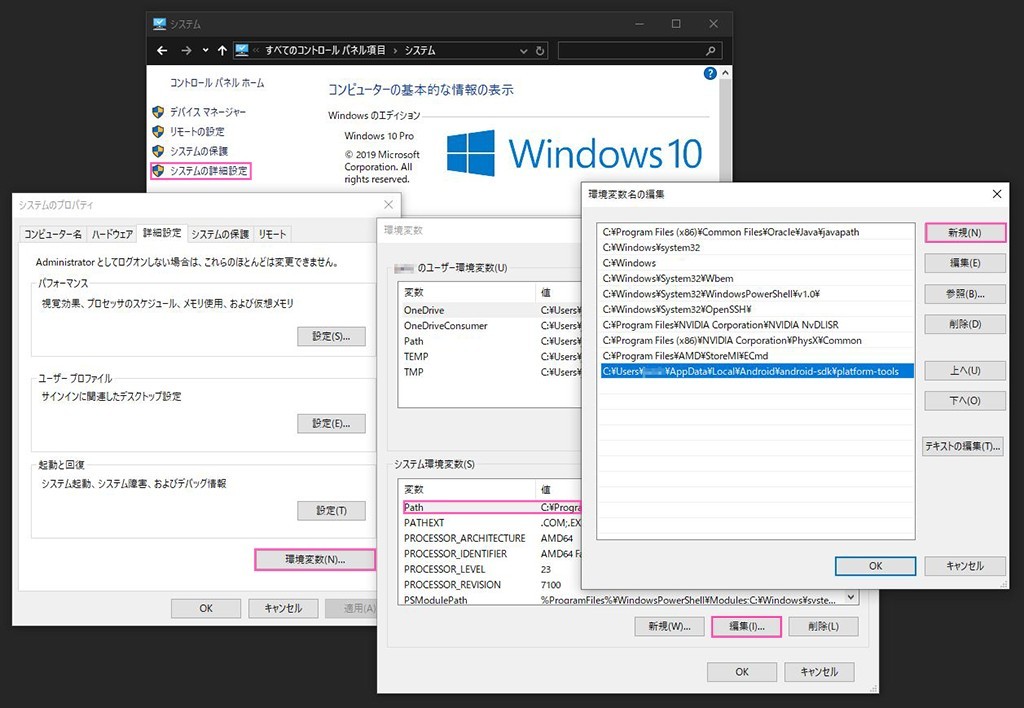This screenshot has width=1024, height=708.
Task: Switch to コンピューター名 tab
Action: (53, 234)
